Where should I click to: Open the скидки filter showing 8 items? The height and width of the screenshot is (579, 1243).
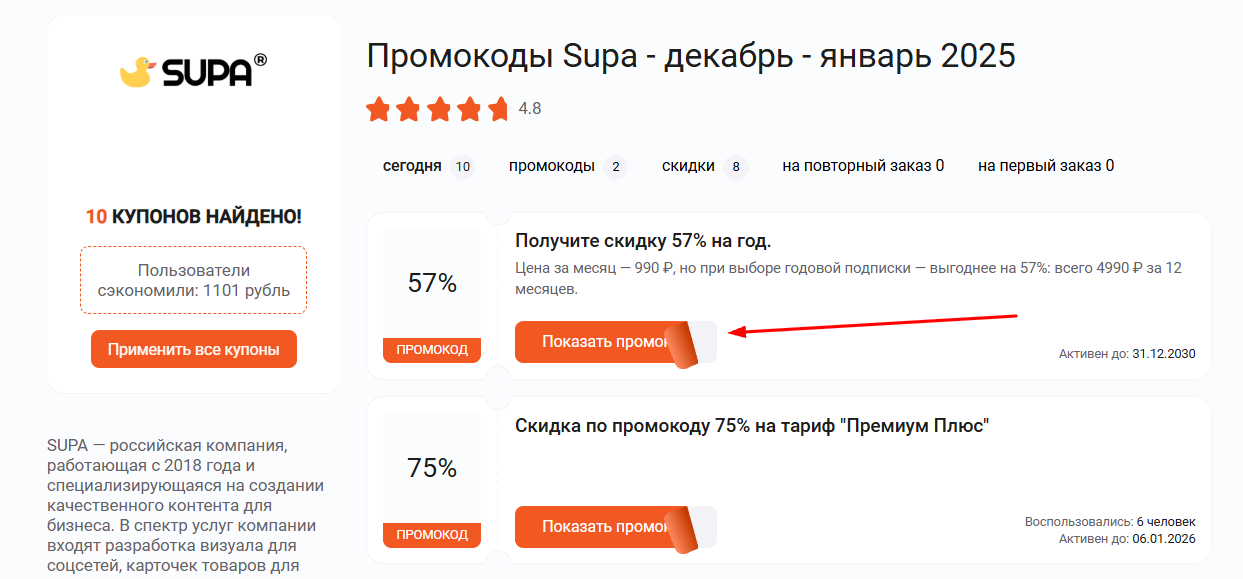[689, 165]
